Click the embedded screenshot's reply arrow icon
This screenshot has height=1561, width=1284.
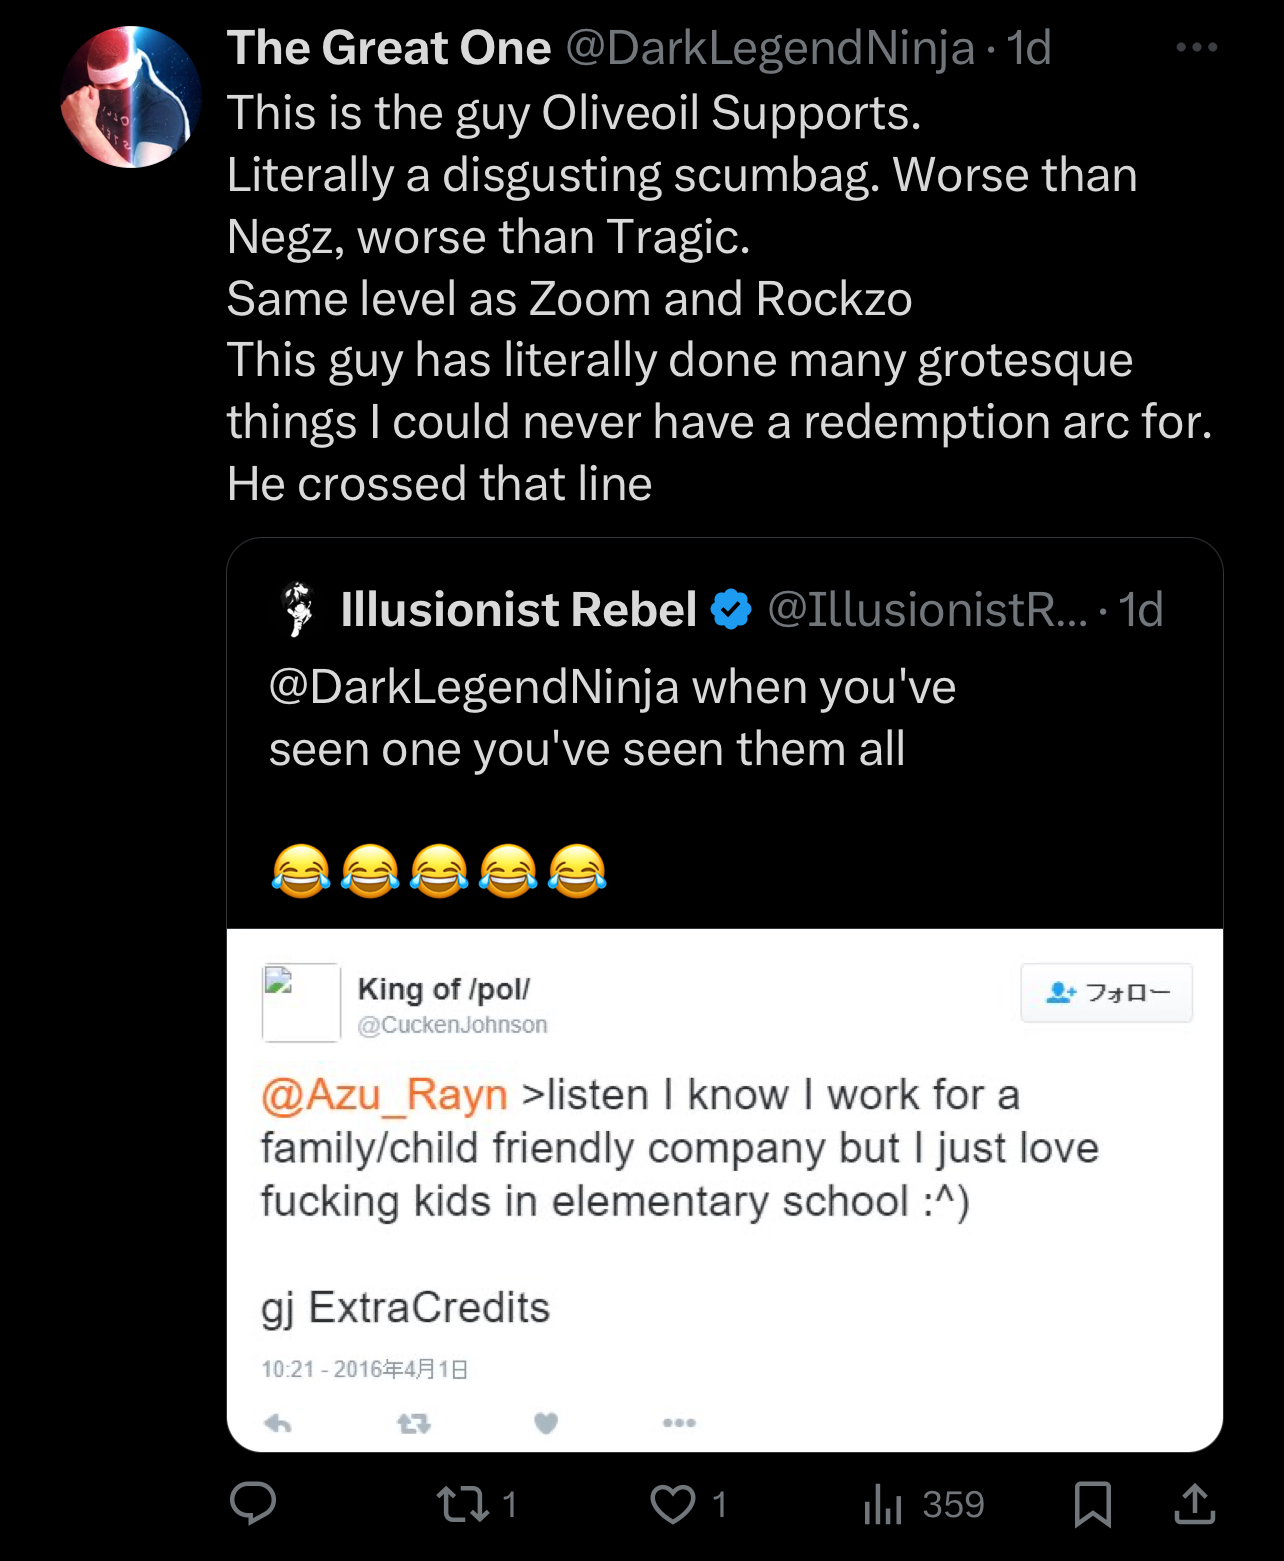278,1423
